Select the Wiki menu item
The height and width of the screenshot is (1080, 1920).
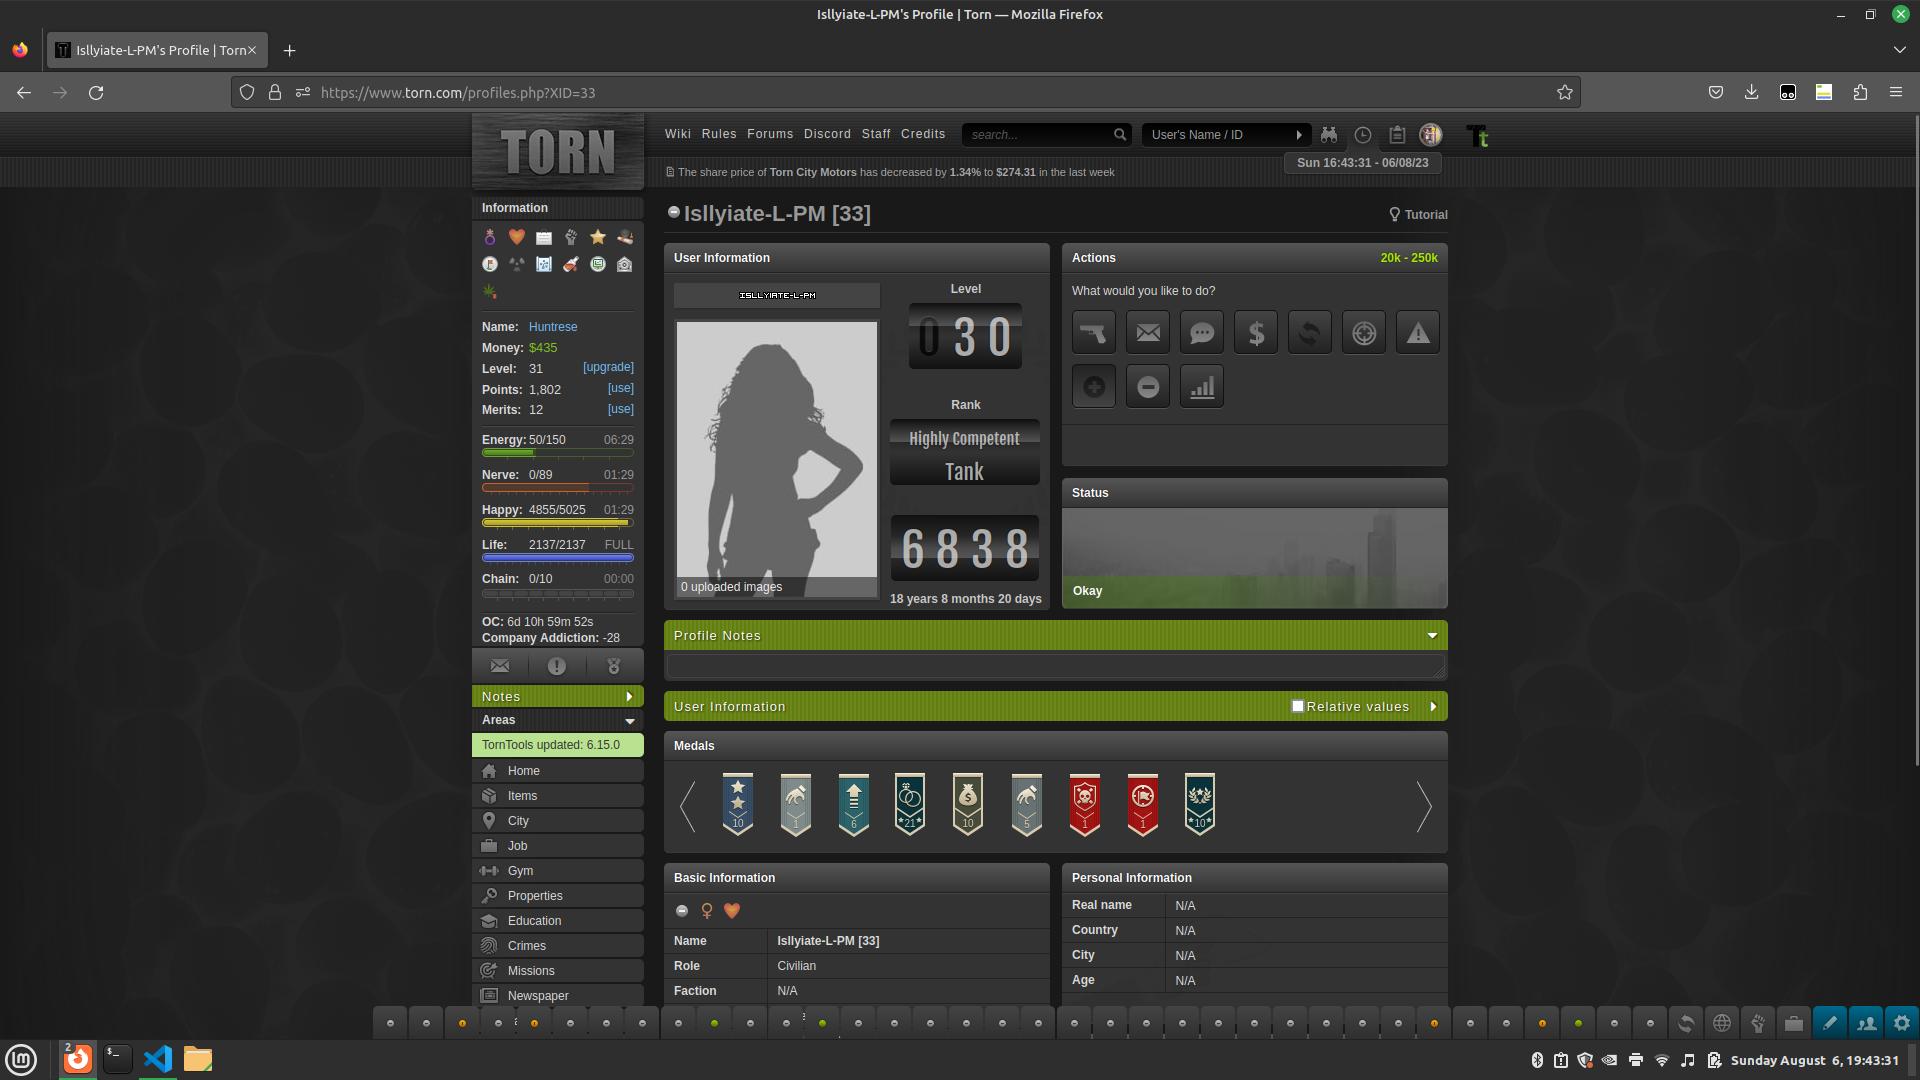[x=678, y=133]
